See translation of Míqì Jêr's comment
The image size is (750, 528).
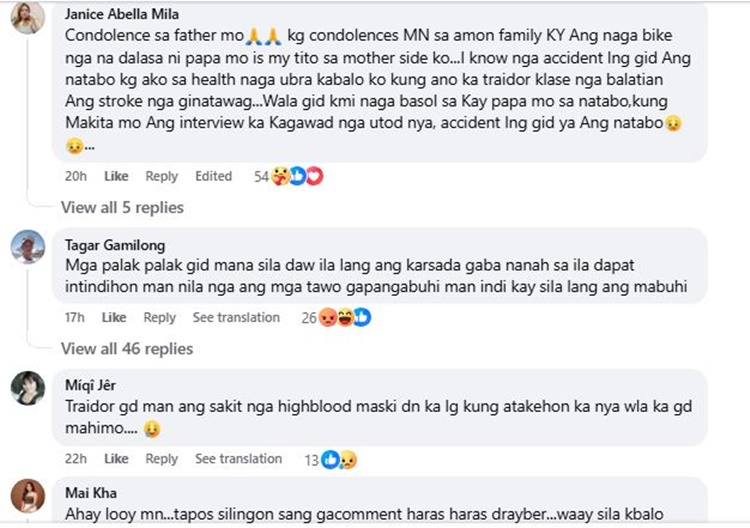tap(238, 459)
